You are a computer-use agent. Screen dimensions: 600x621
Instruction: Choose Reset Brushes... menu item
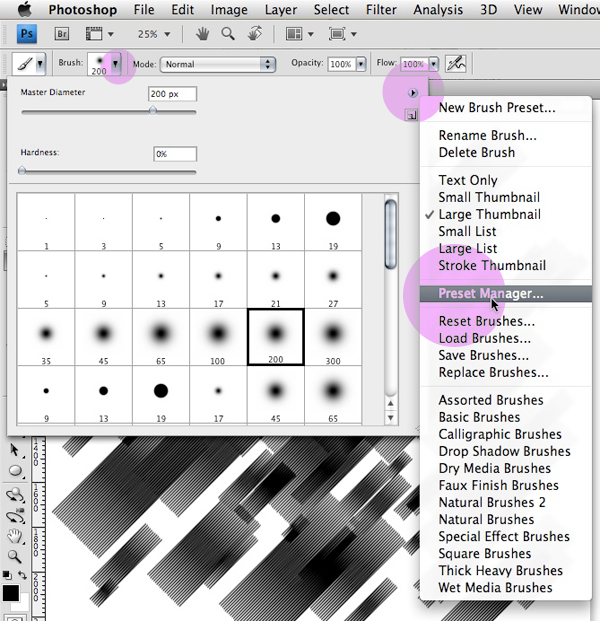coord(506,321)
